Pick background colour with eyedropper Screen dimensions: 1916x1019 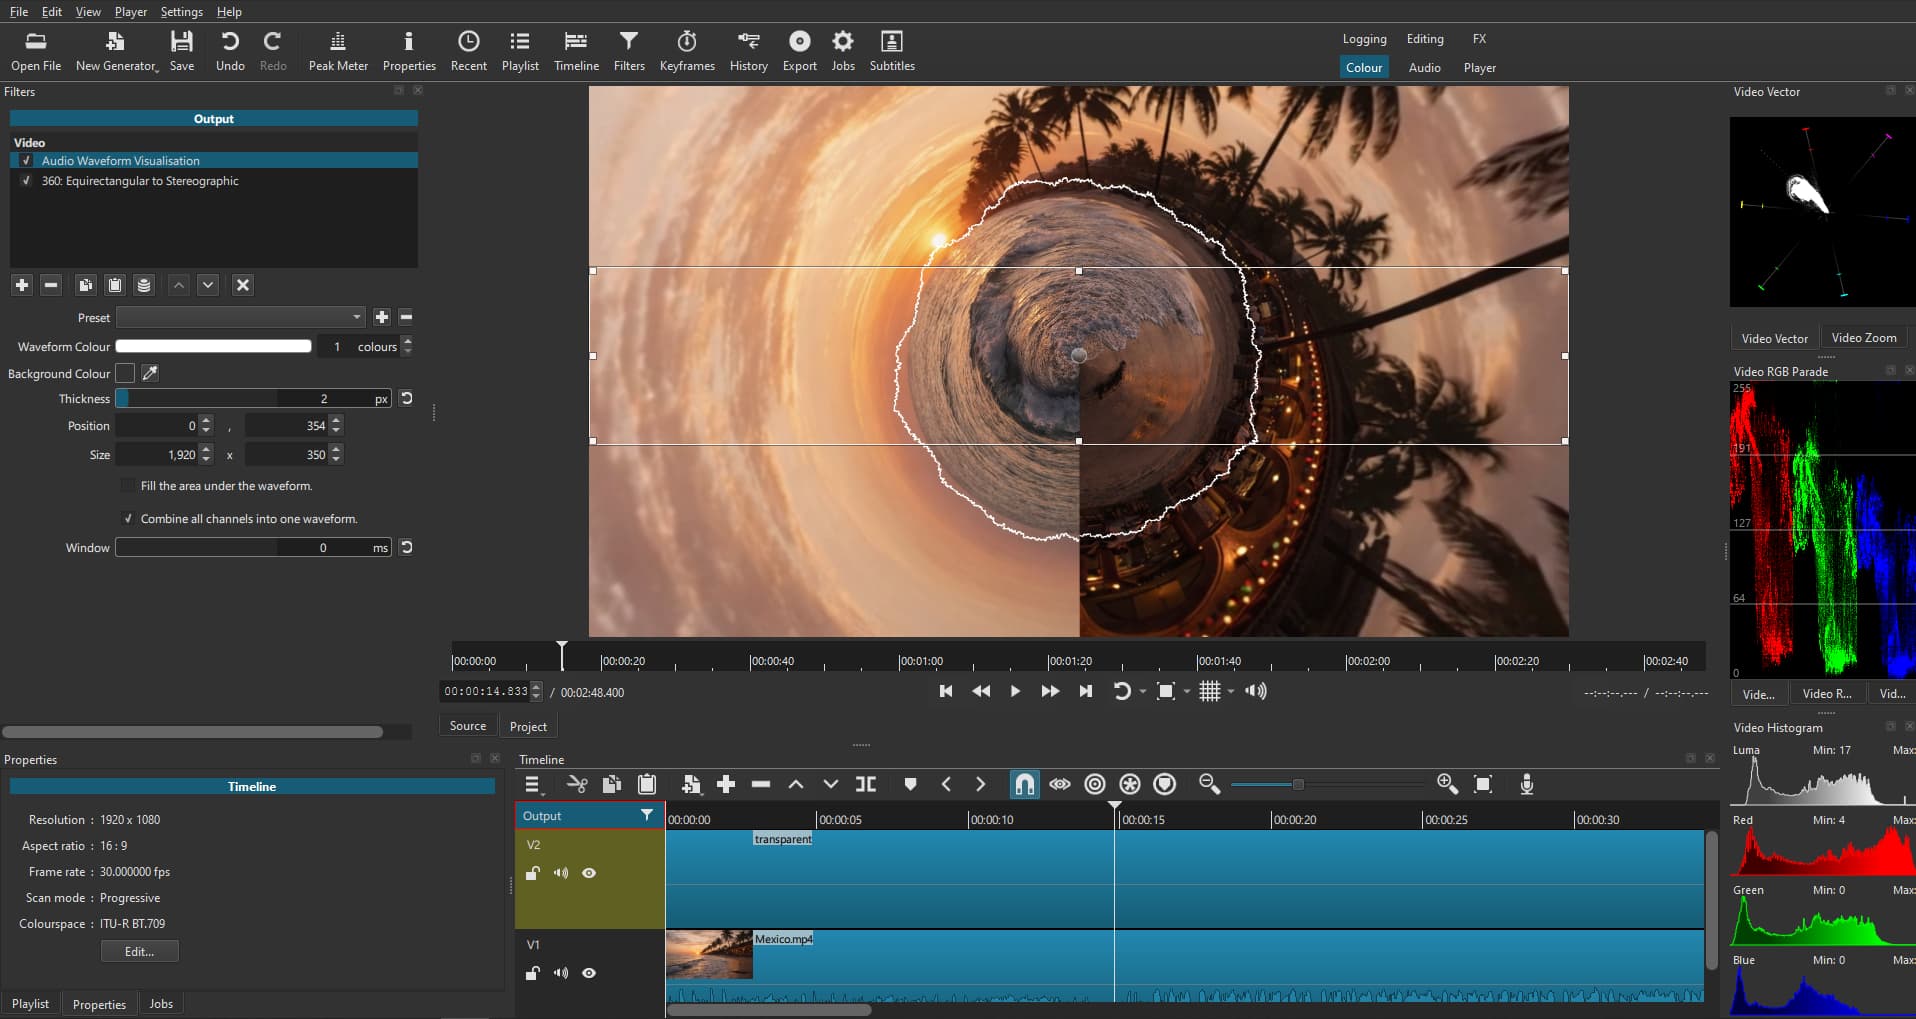[150, 373]
